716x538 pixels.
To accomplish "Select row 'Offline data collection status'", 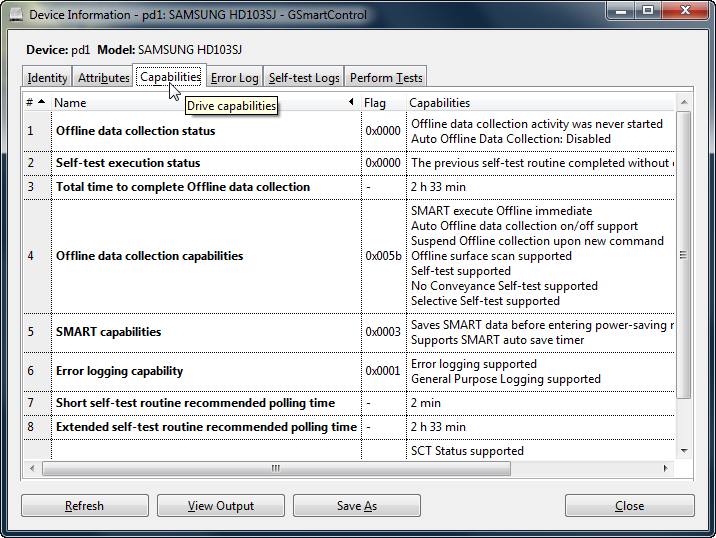I will coord(349,131).
